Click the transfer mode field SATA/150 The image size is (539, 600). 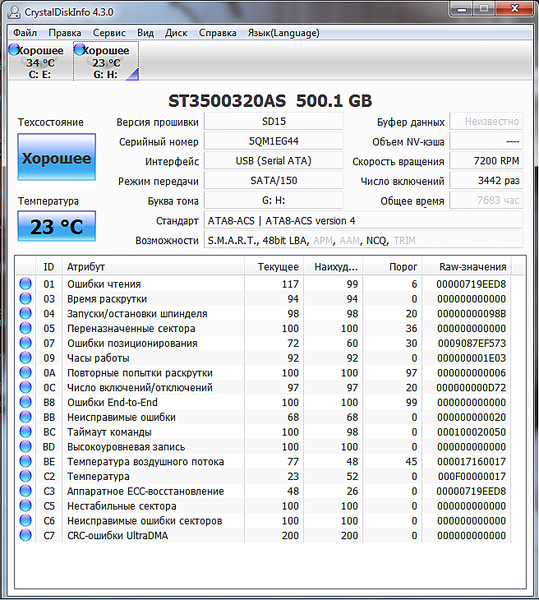point(274,181)
